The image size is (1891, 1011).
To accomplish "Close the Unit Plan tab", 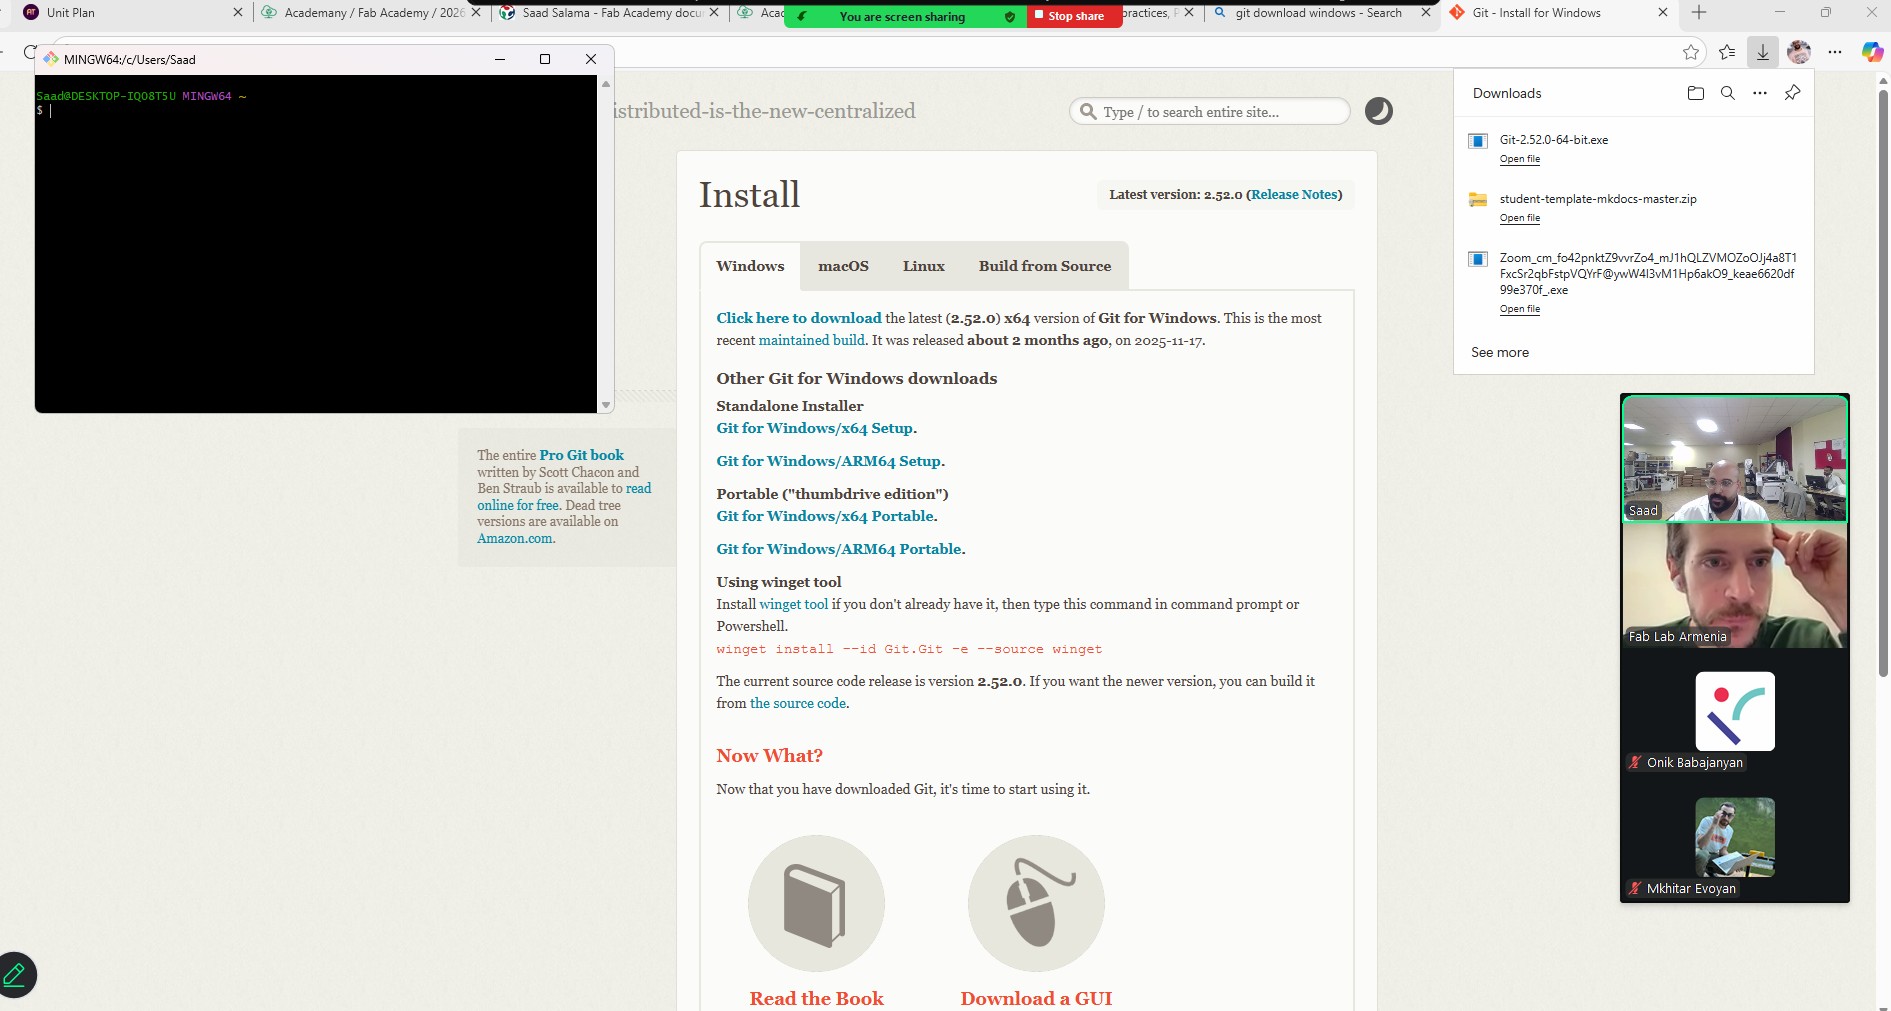I will pos(238,13).
